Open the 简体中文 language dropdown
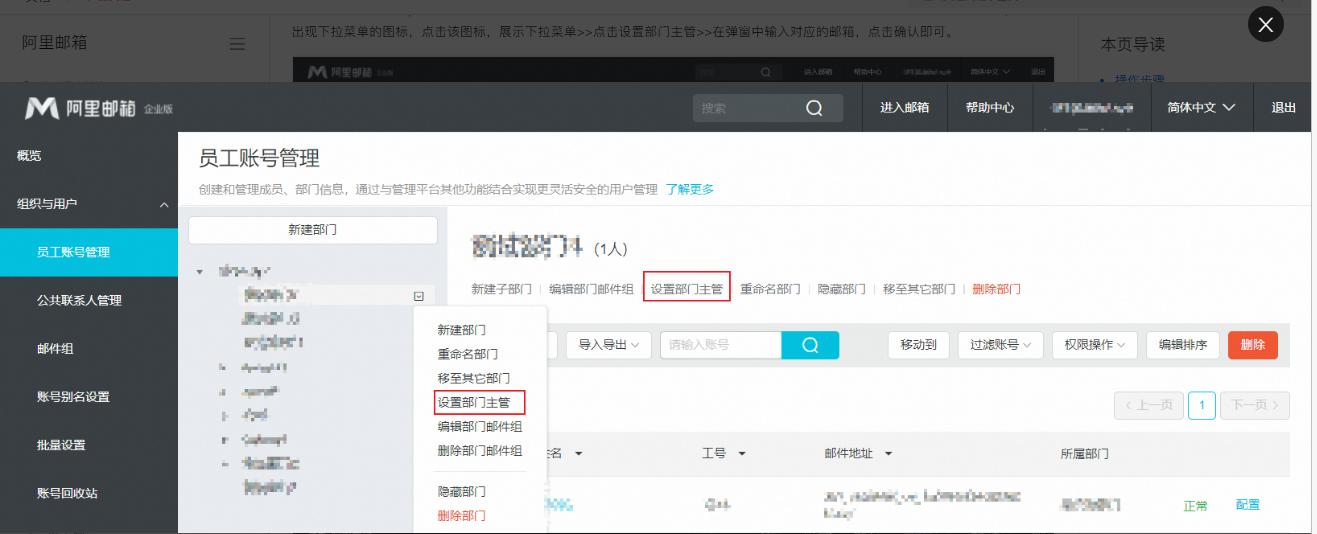 1202,108
